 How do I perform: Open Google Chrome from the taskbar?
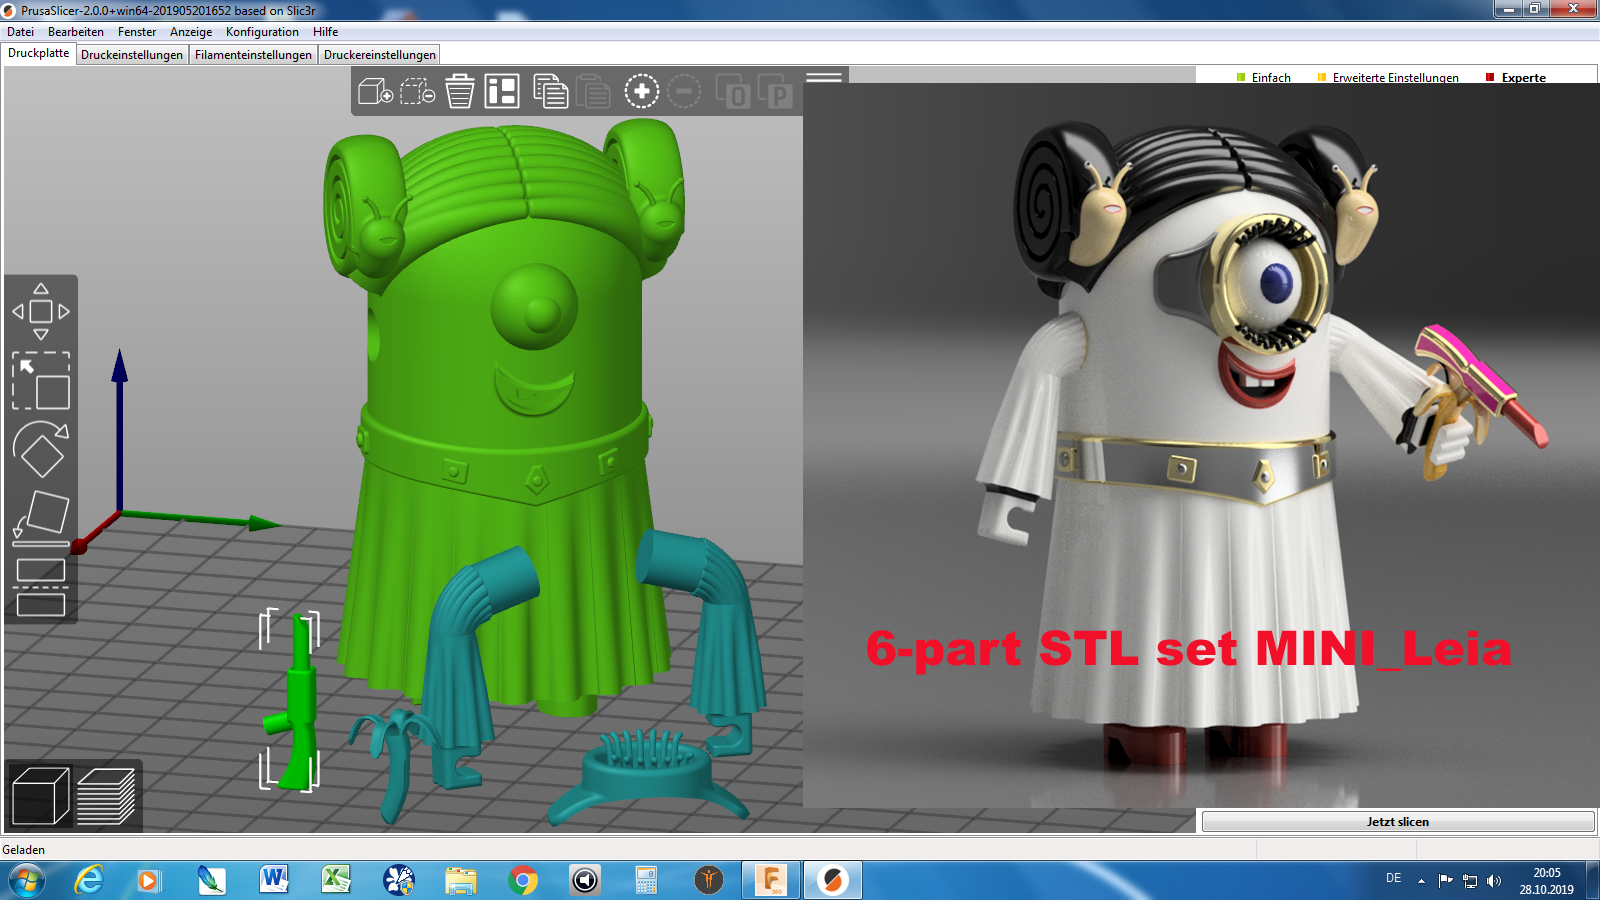pos(522,880)
